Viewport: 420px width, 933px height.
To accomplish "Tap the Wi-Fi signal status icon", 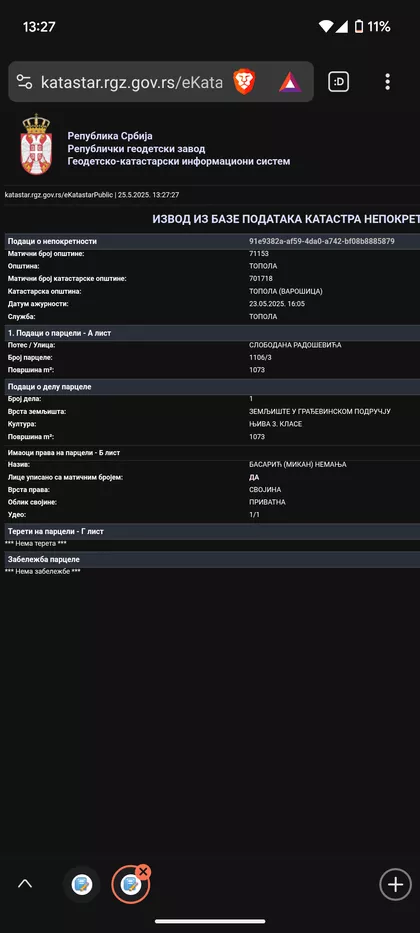I will 325,26.
